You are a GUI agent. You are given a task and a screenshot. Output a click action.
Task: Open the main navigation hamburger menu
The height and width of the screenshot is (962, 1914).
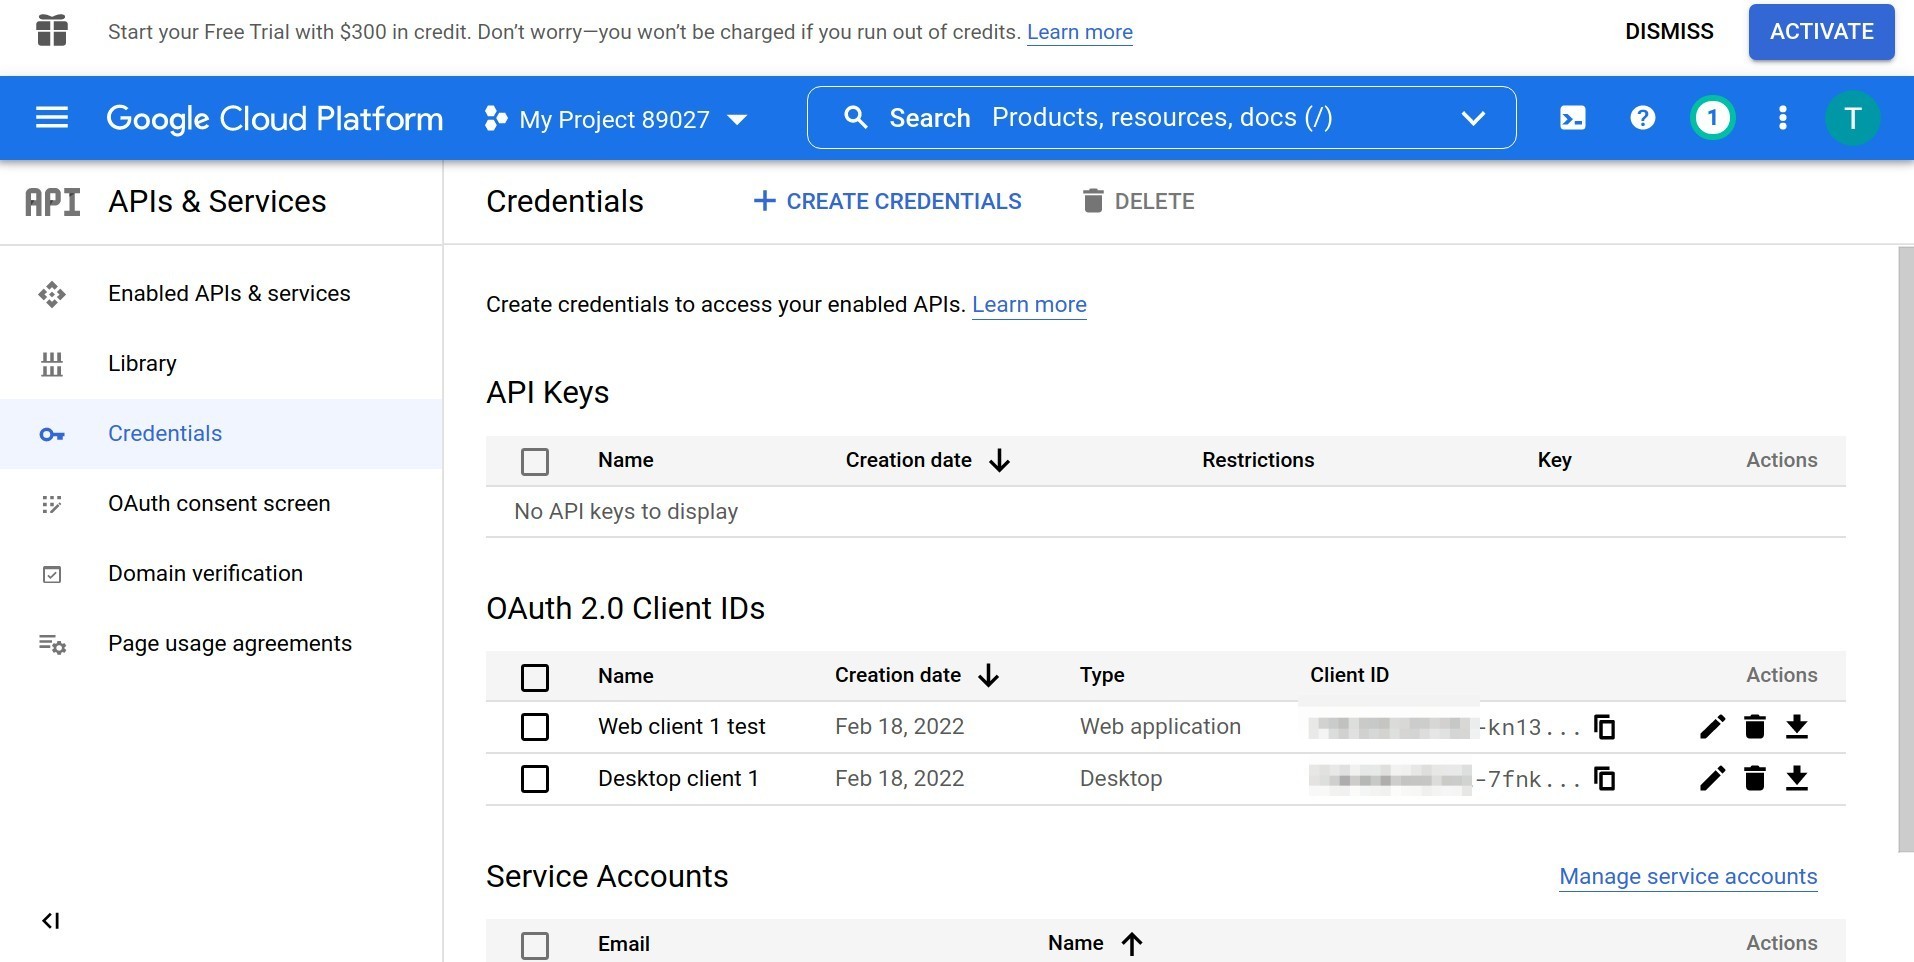(52, 118)
